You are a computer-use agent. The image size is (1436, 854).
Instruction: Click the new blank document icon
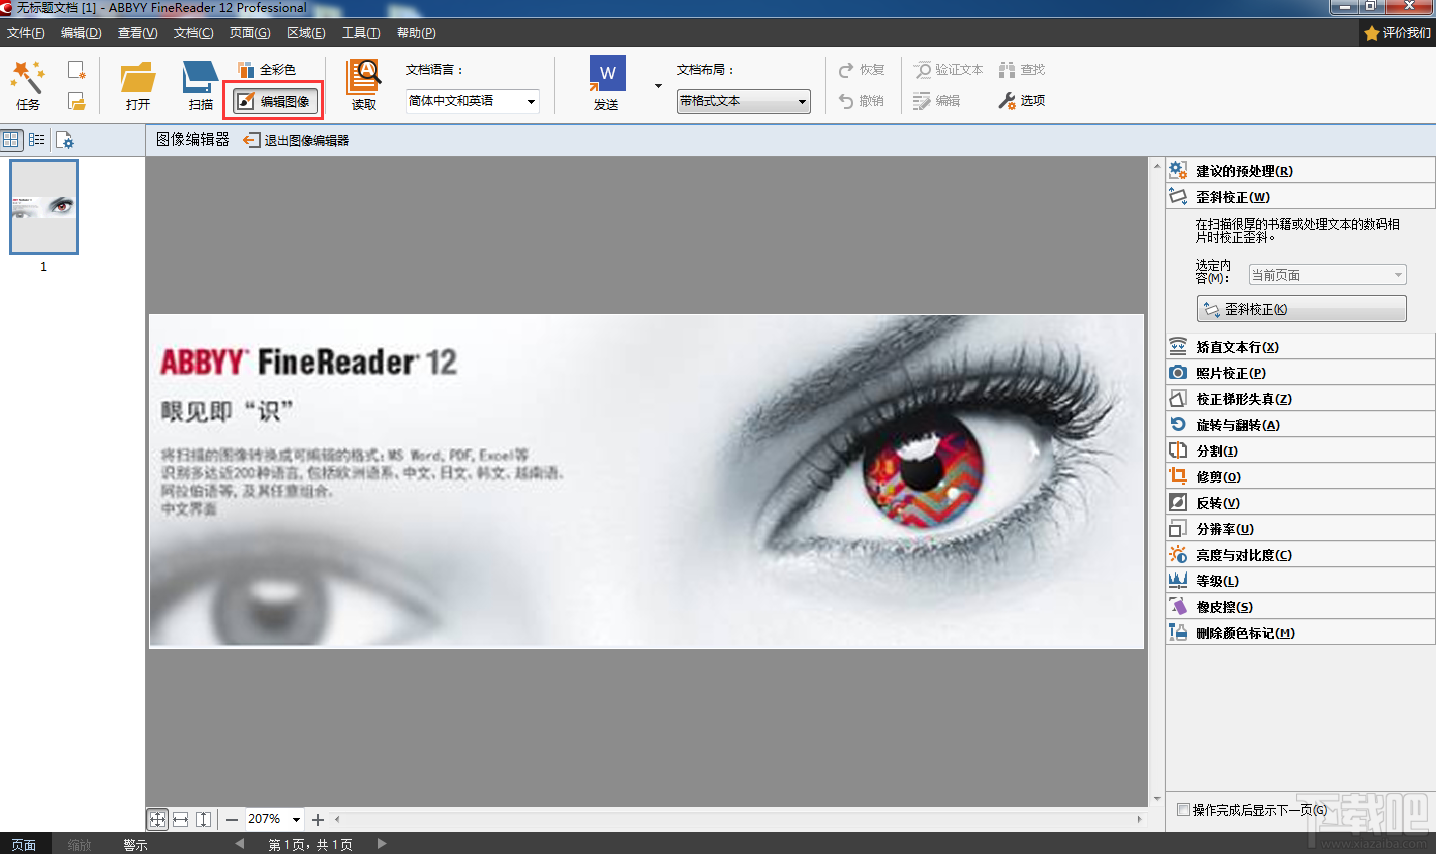76,70
